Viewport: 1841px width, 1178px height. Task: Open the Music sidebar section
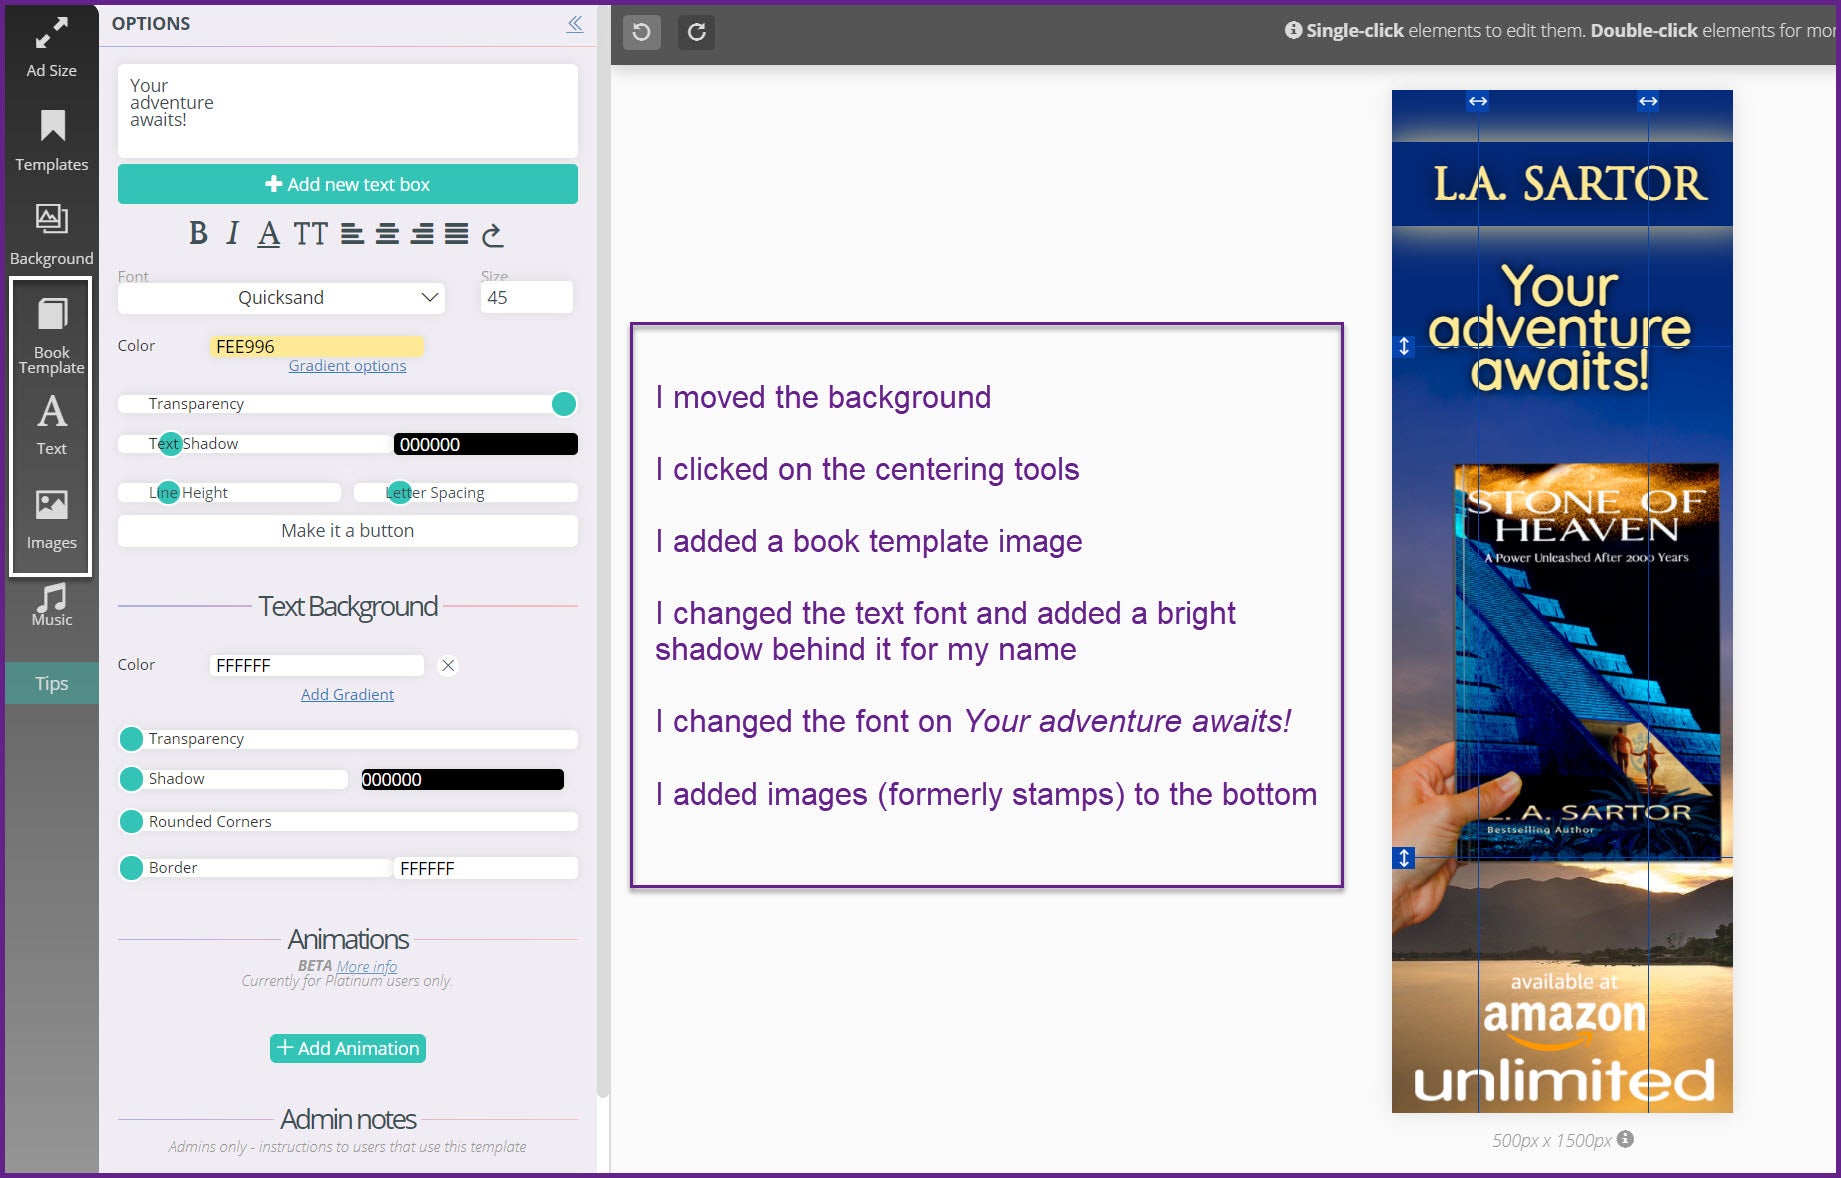(x=51, y=605)
